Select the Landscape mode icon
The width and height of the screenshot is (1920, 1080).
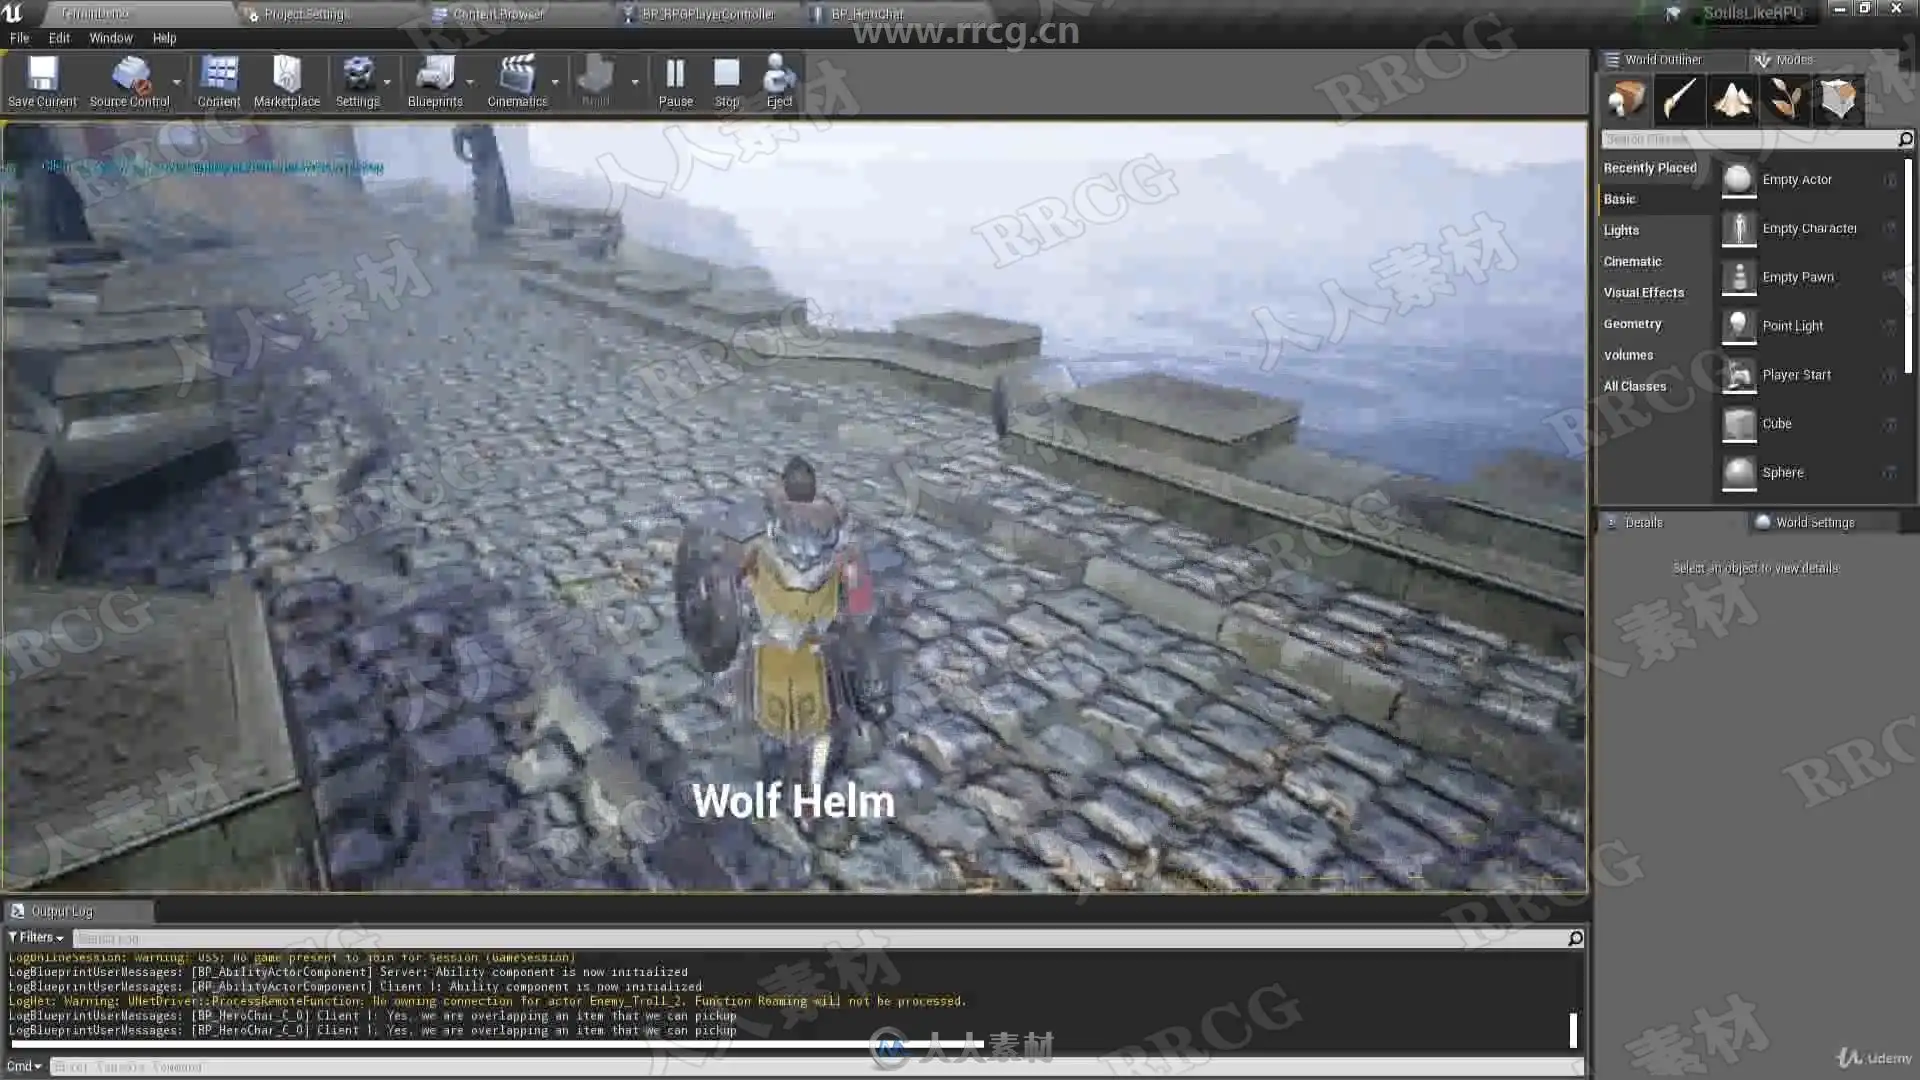[1733, 99]
